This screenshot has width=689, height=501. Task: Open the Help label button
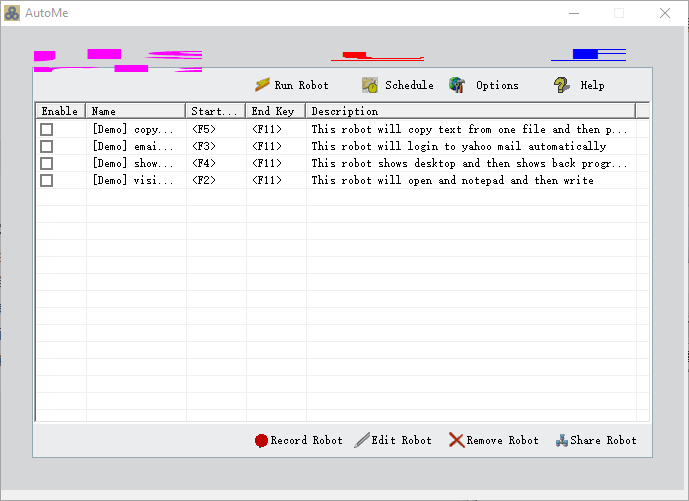pos(592,85)
